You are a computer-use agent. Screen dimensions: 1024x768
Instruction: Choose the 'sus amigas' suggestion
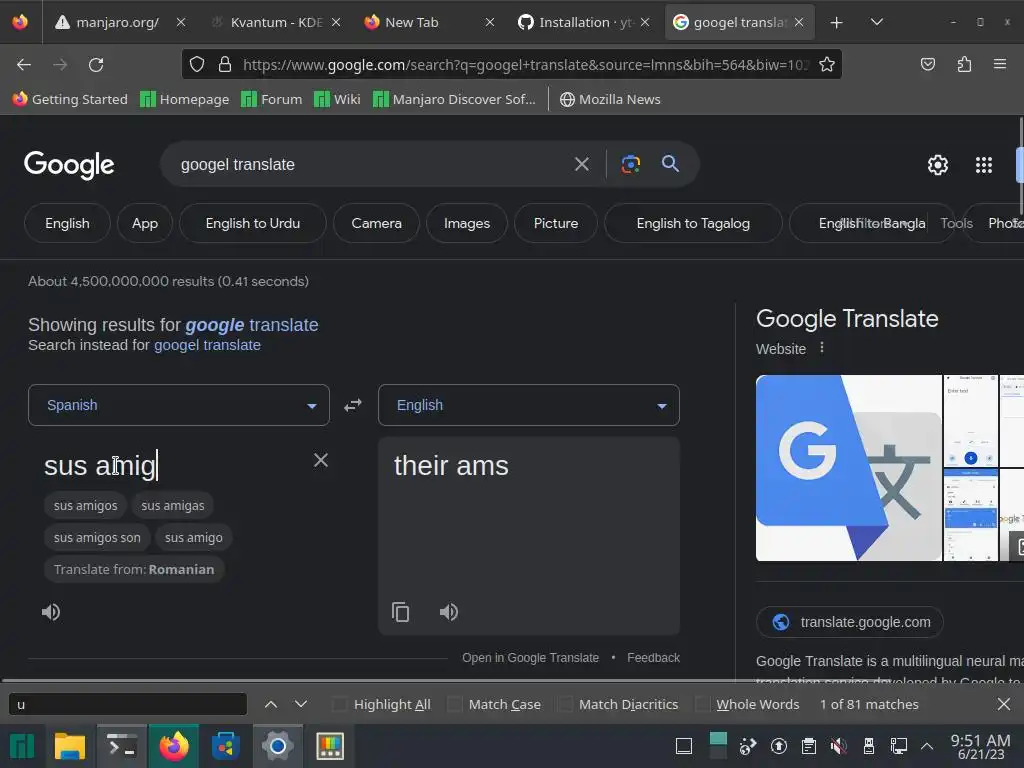tap(173, 505)
